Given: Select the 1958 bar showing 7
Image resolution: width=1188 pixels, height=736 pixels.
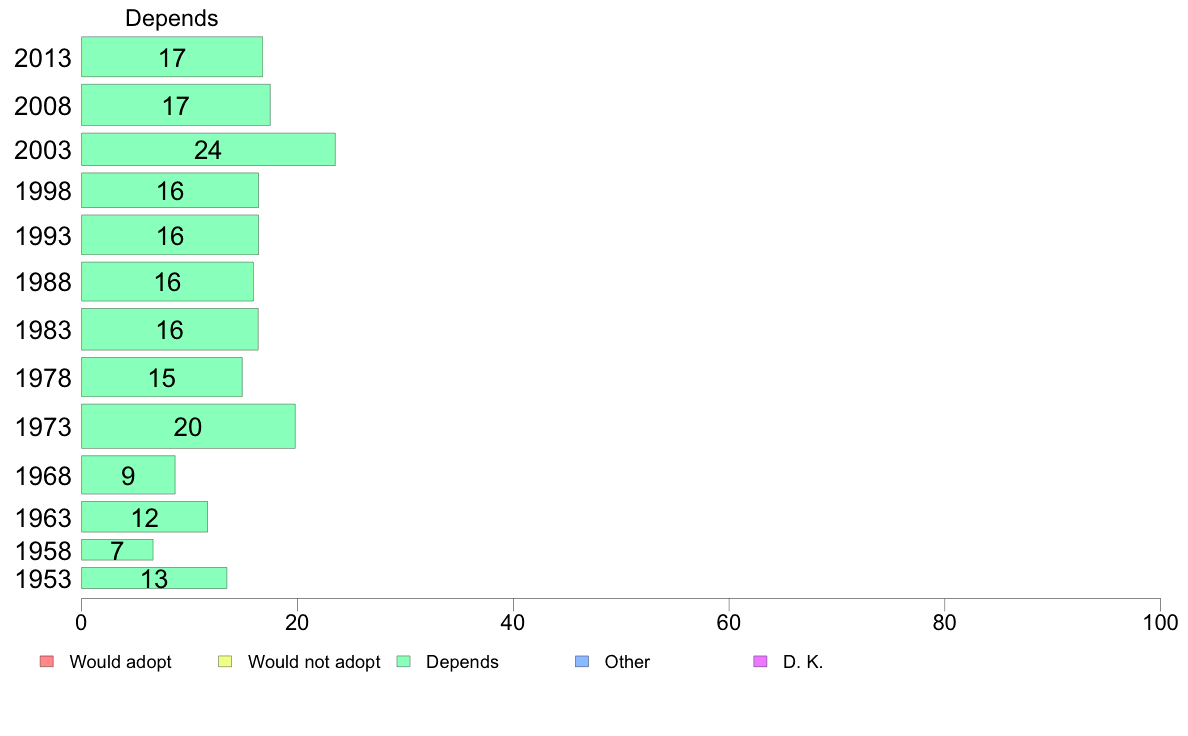Looking at the screenshot, I should pyautogui.click(x=117, y=550).
